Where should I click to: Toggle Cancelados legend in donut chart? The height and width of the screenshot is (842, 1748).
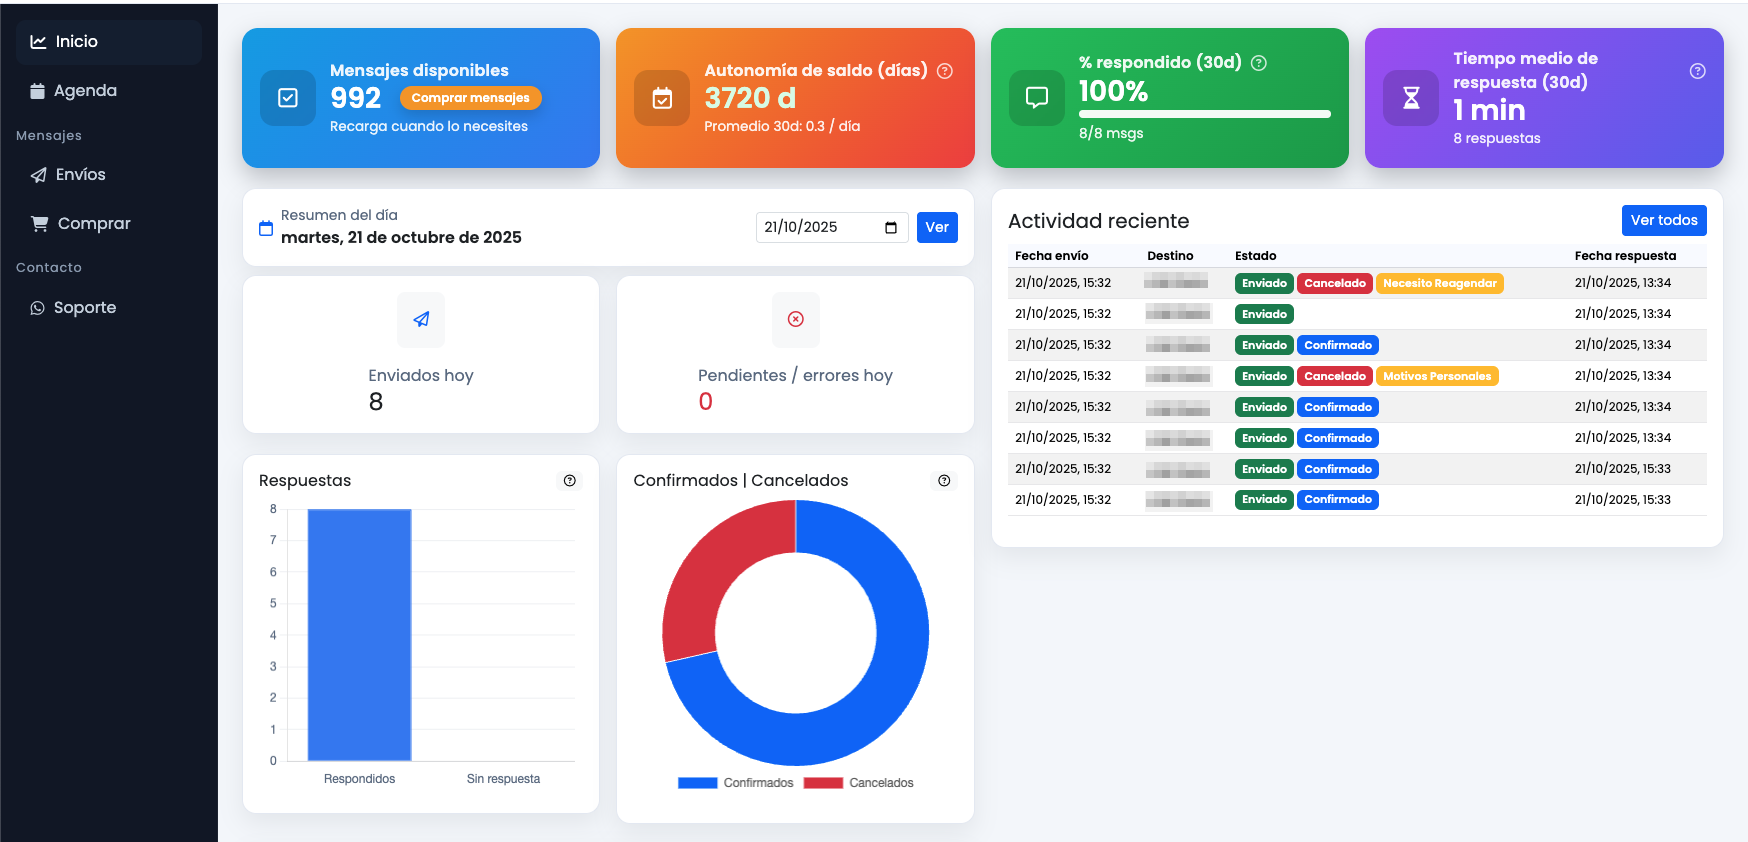(859, 783)
